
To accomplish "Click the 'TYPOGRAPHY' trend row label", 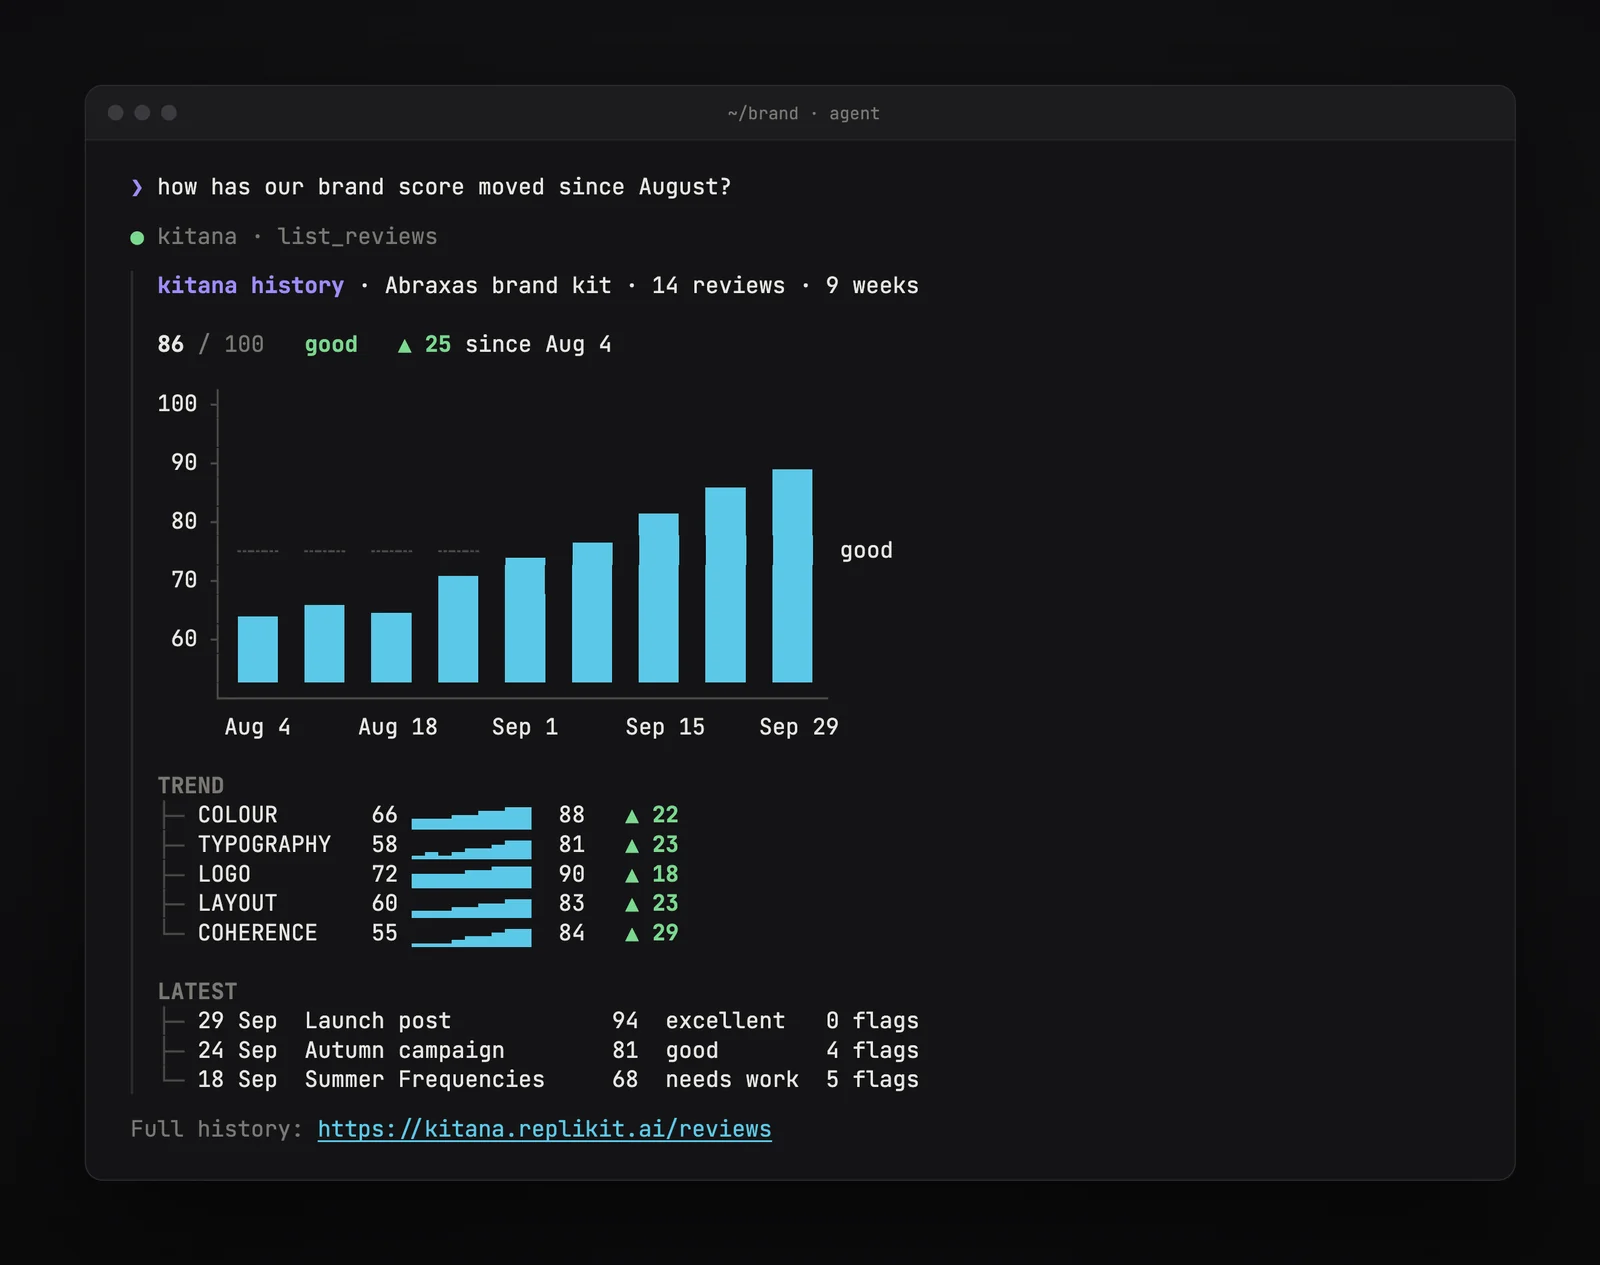I will pyautogui.click(x=264, y=845).
